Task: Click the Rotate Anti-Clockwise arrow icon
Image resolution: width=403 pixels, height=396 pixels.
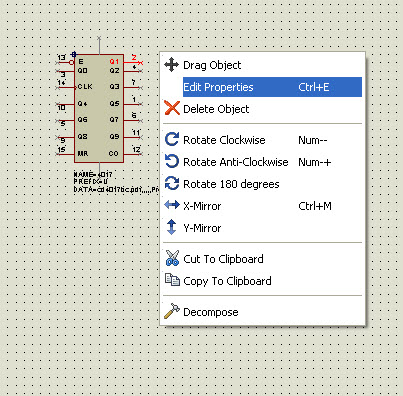Action: point(172,161)
